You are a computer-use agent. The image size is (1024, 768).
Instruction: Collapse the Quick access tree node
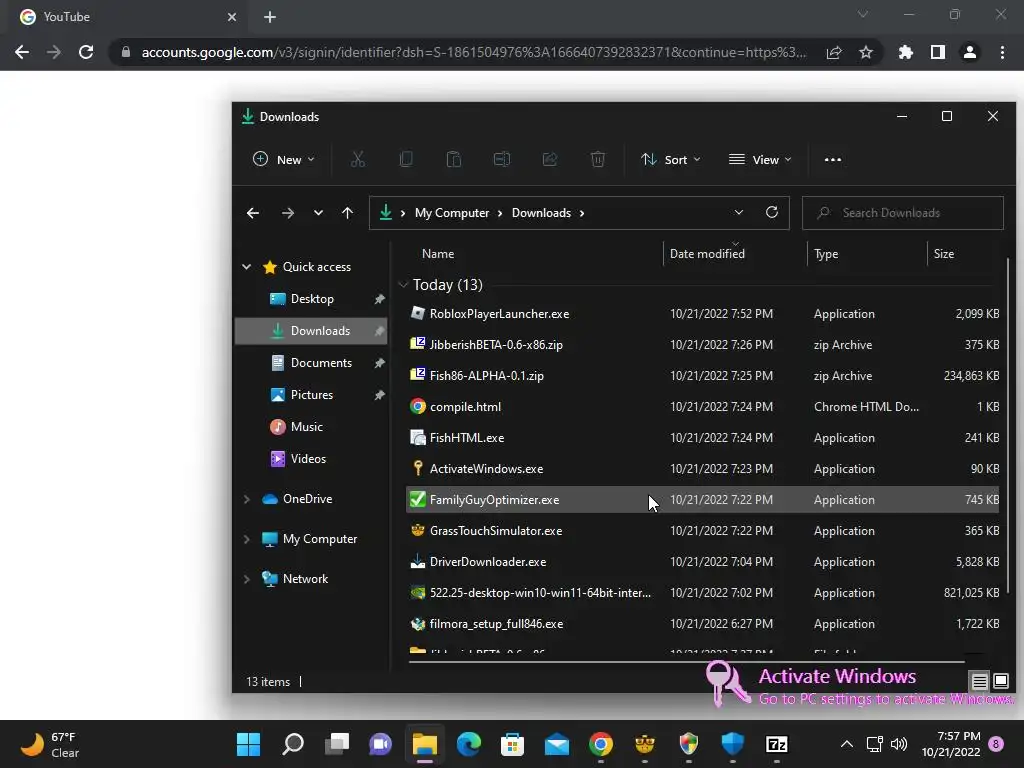[x=246, y=266]
